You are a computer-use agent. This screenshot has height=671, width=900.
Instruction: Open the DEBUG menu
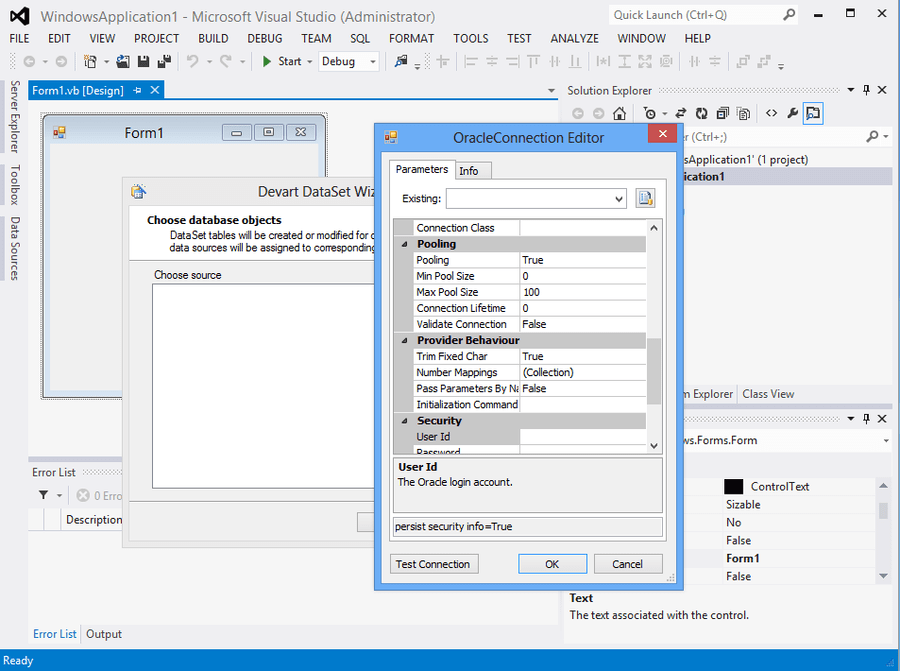[264, 38]
